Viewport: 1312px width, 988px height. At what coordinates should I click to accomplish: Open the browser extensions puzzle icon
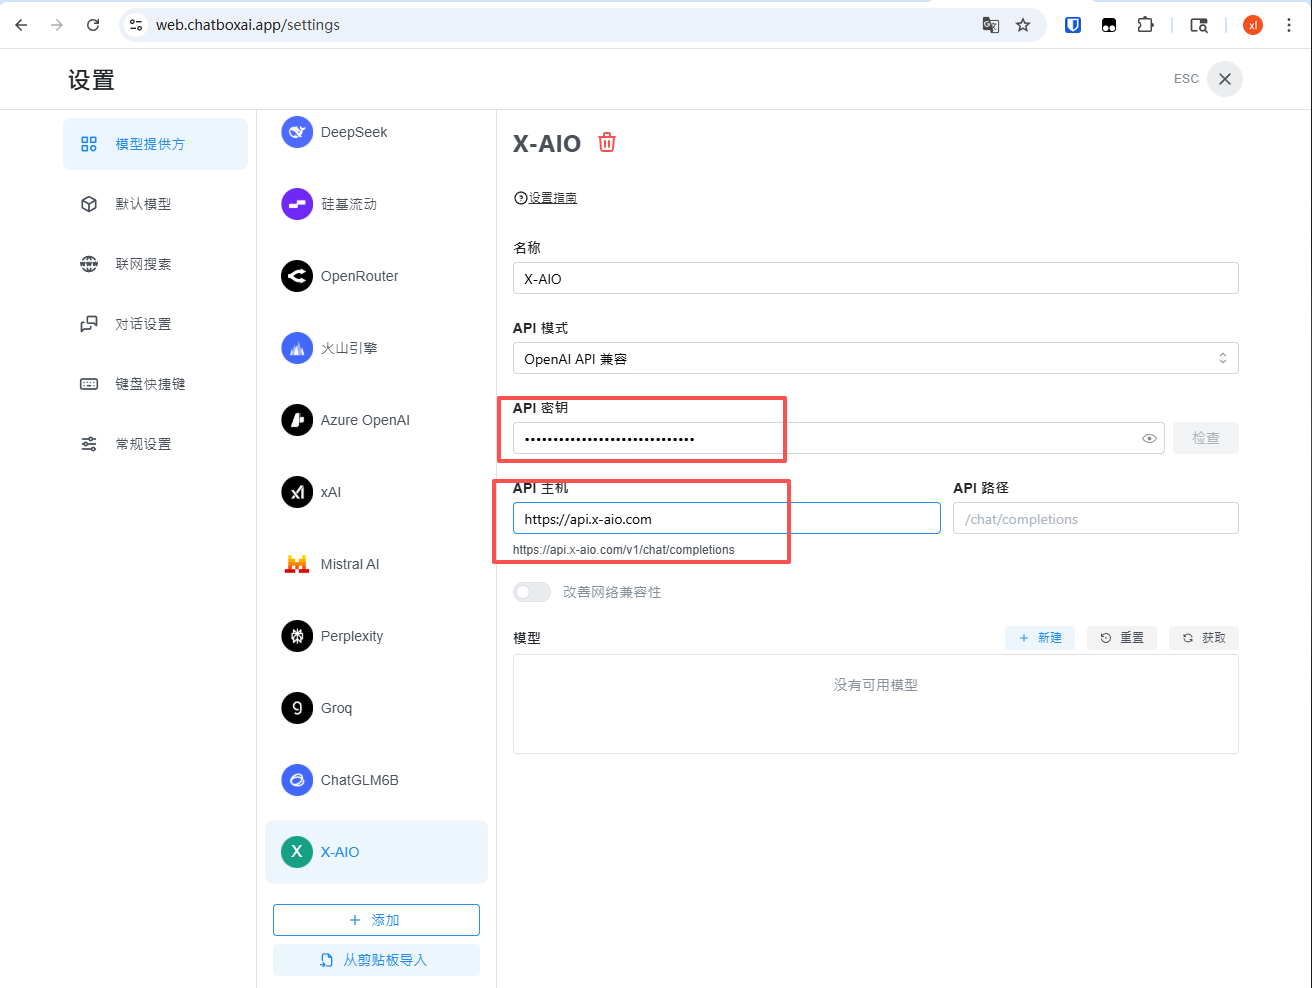coord(1146,25)
